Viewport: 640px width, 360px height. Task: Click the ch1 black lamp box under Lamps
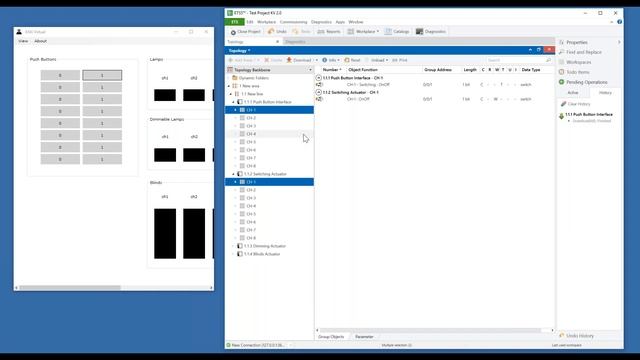pyautogui.click(x=165, y=95)
